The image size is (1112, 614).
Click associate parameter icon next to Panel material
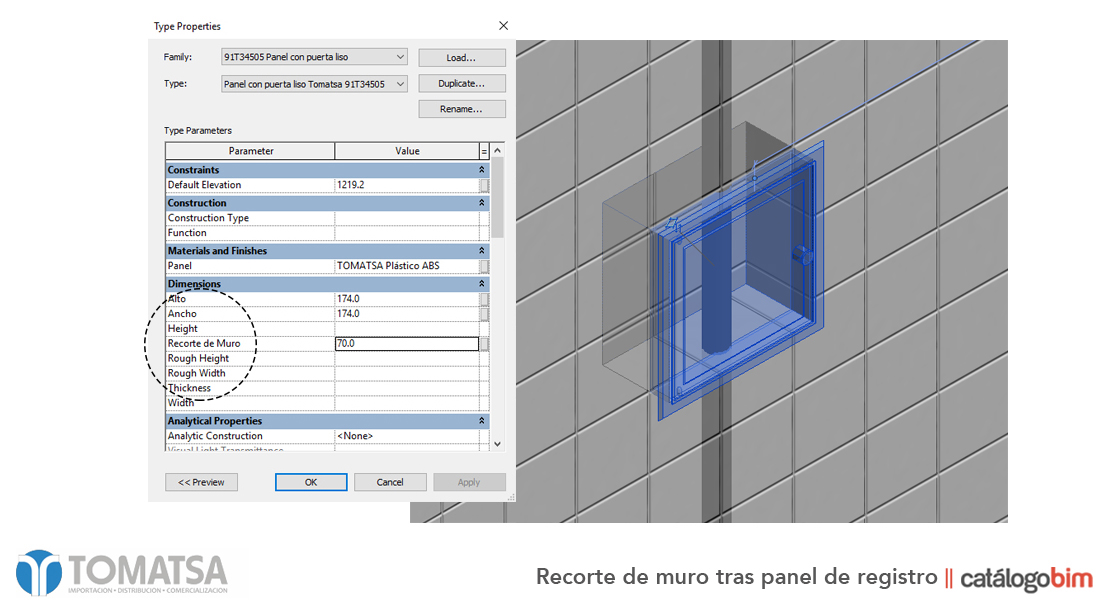pos(484,265)
